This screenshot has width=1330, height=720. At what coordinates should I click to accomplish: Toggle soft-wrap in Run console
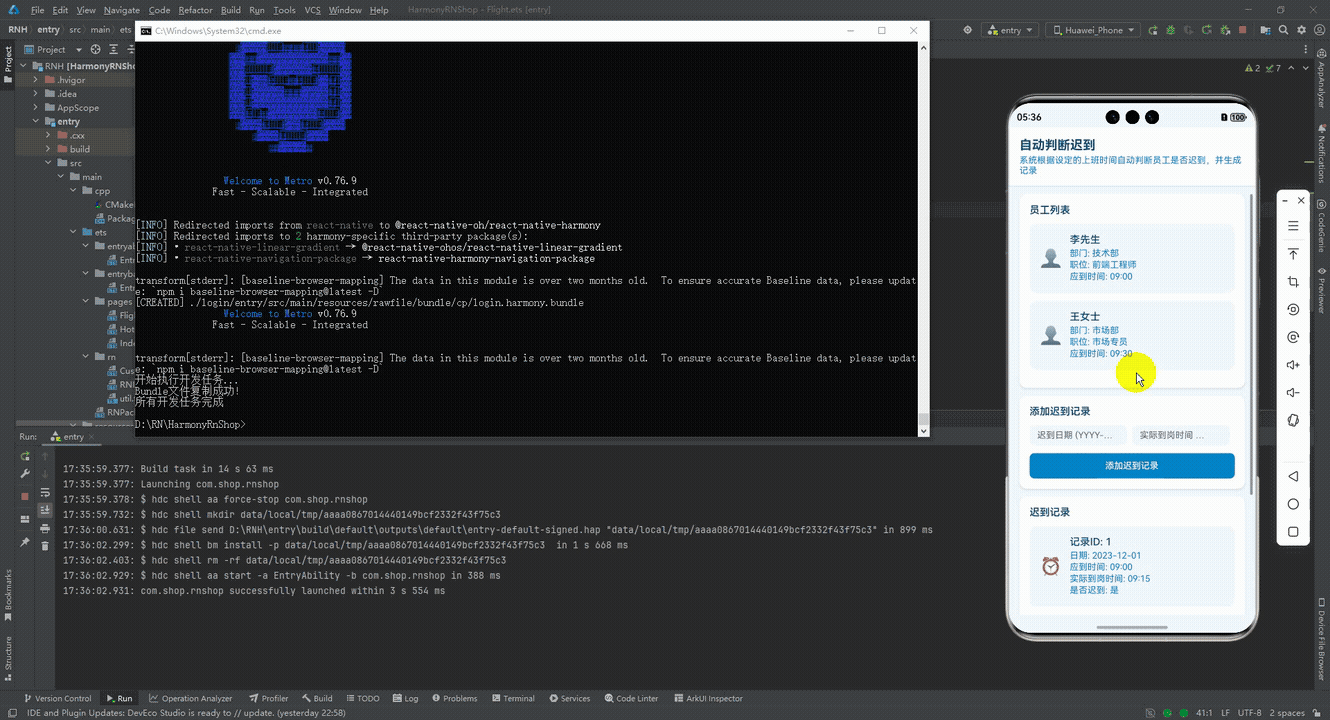(x=45, y=492)
